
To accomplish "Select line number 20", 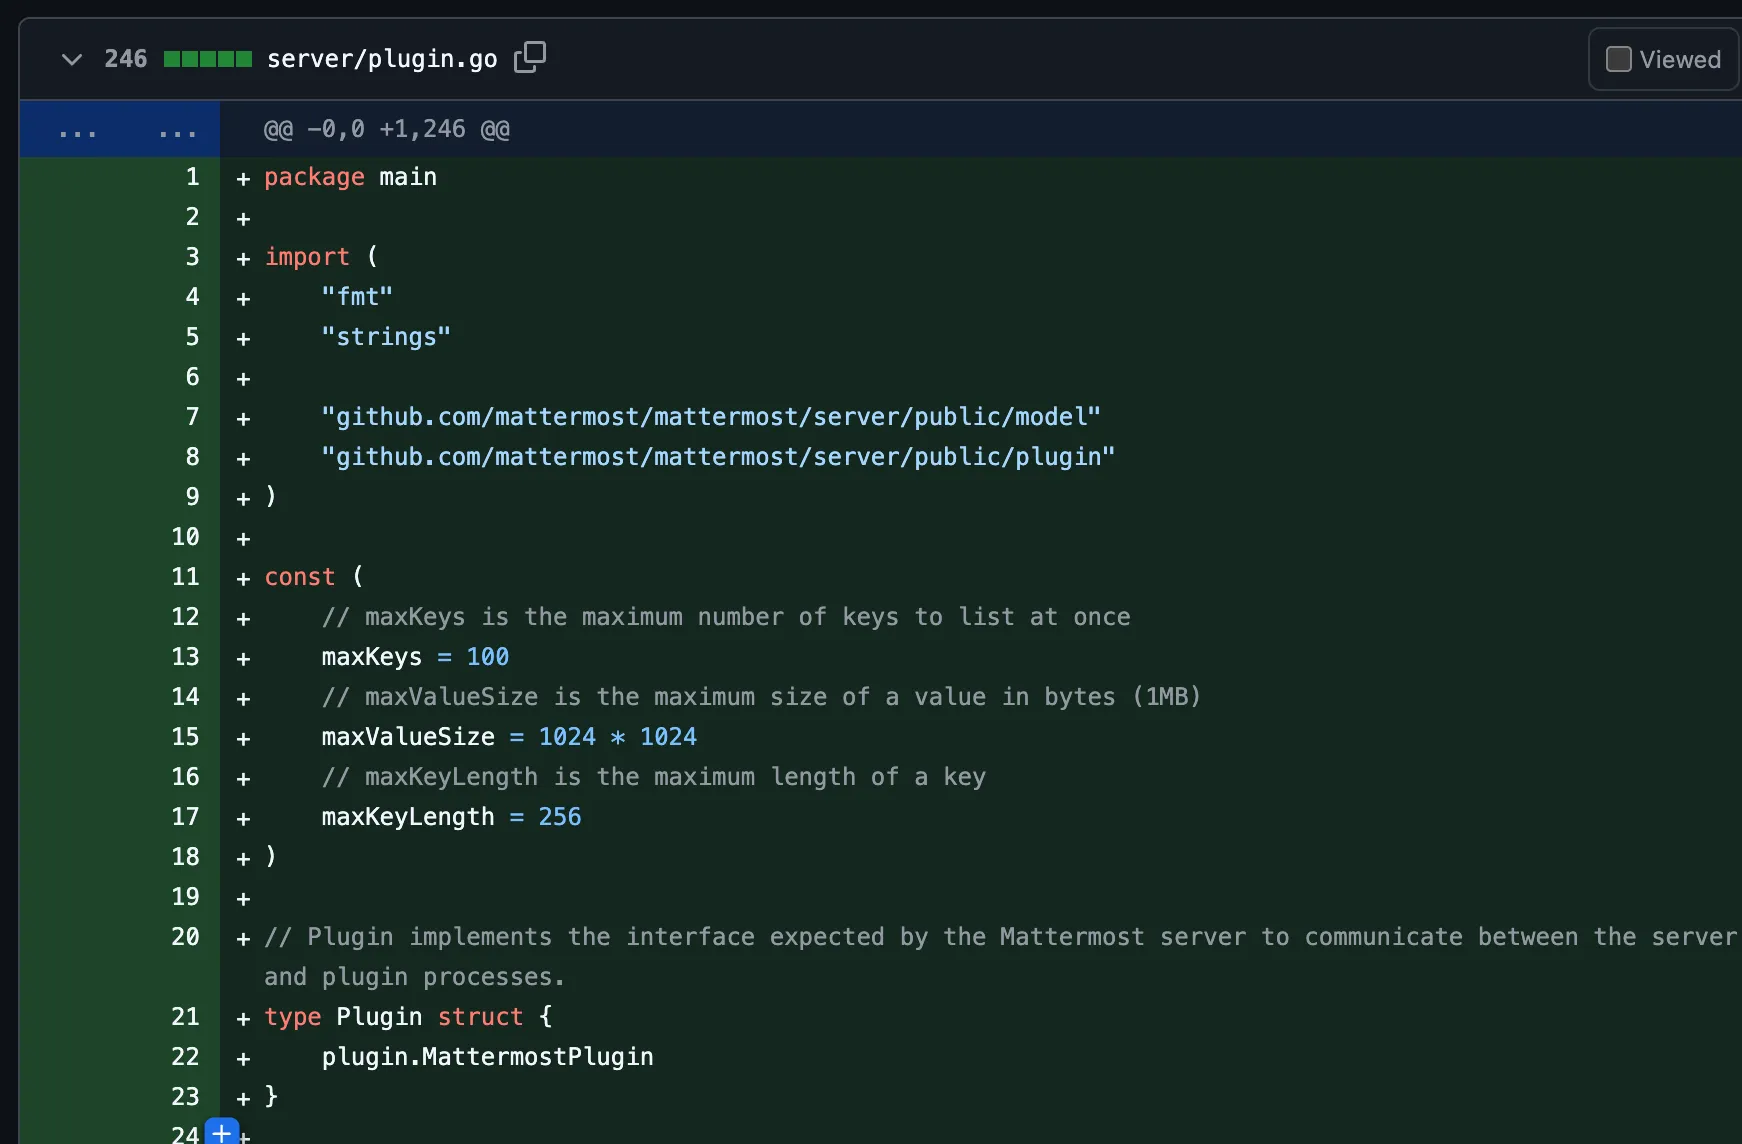I will pos(185,937).
